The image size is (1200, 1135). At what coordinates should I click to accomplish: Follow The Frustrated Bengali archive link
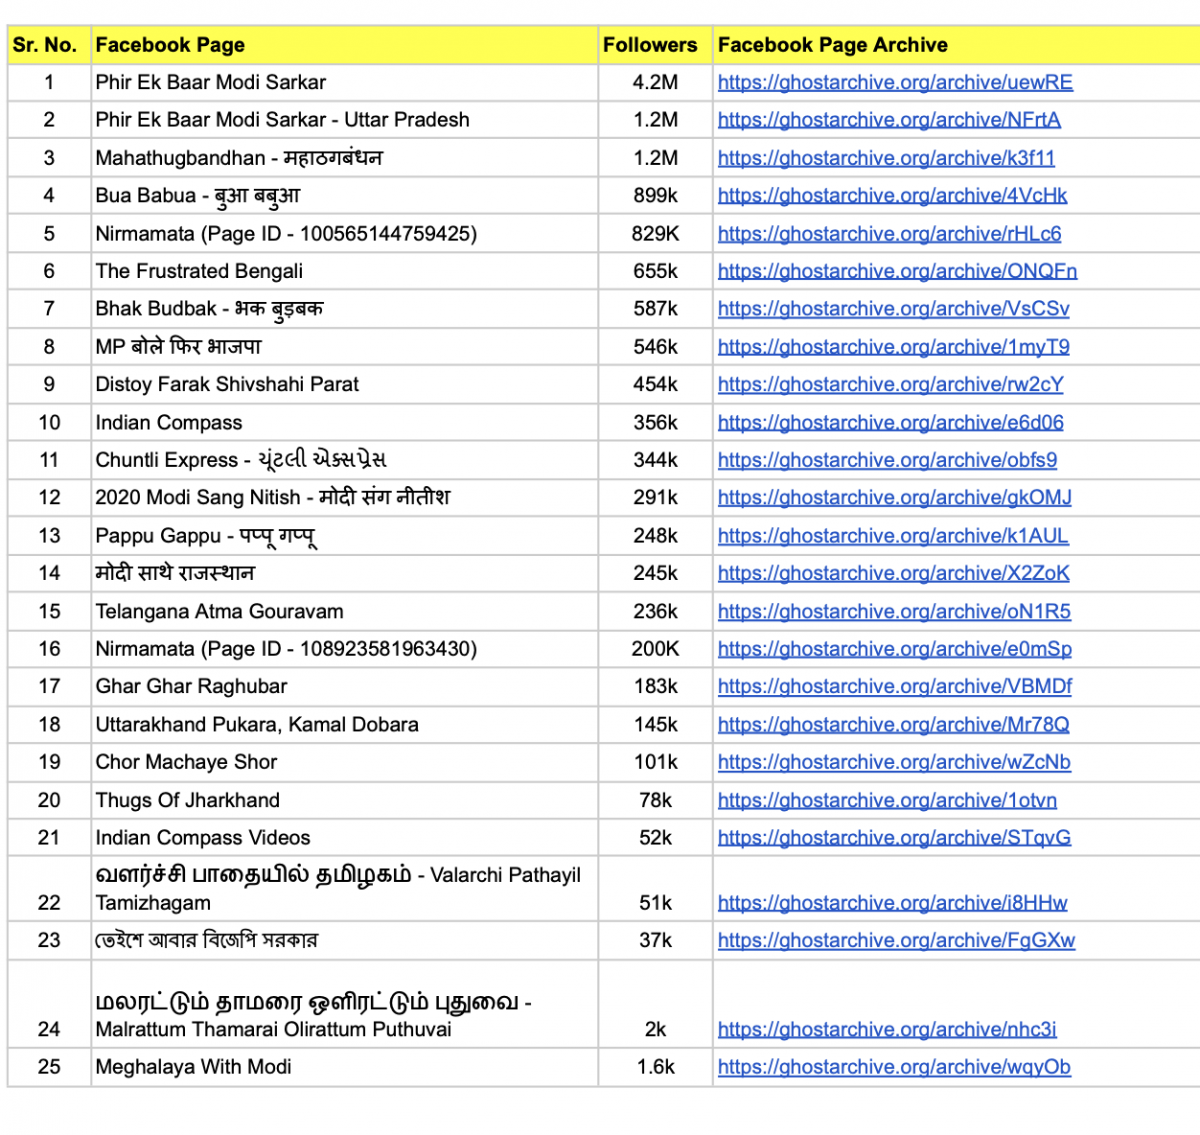(897, 271)
